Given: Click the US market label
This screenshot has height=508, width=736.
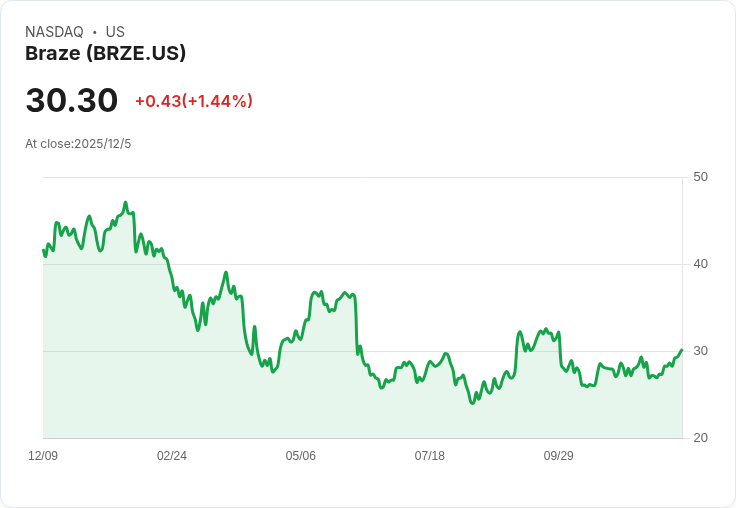Looking at the screenshot, I should [115, 32].
